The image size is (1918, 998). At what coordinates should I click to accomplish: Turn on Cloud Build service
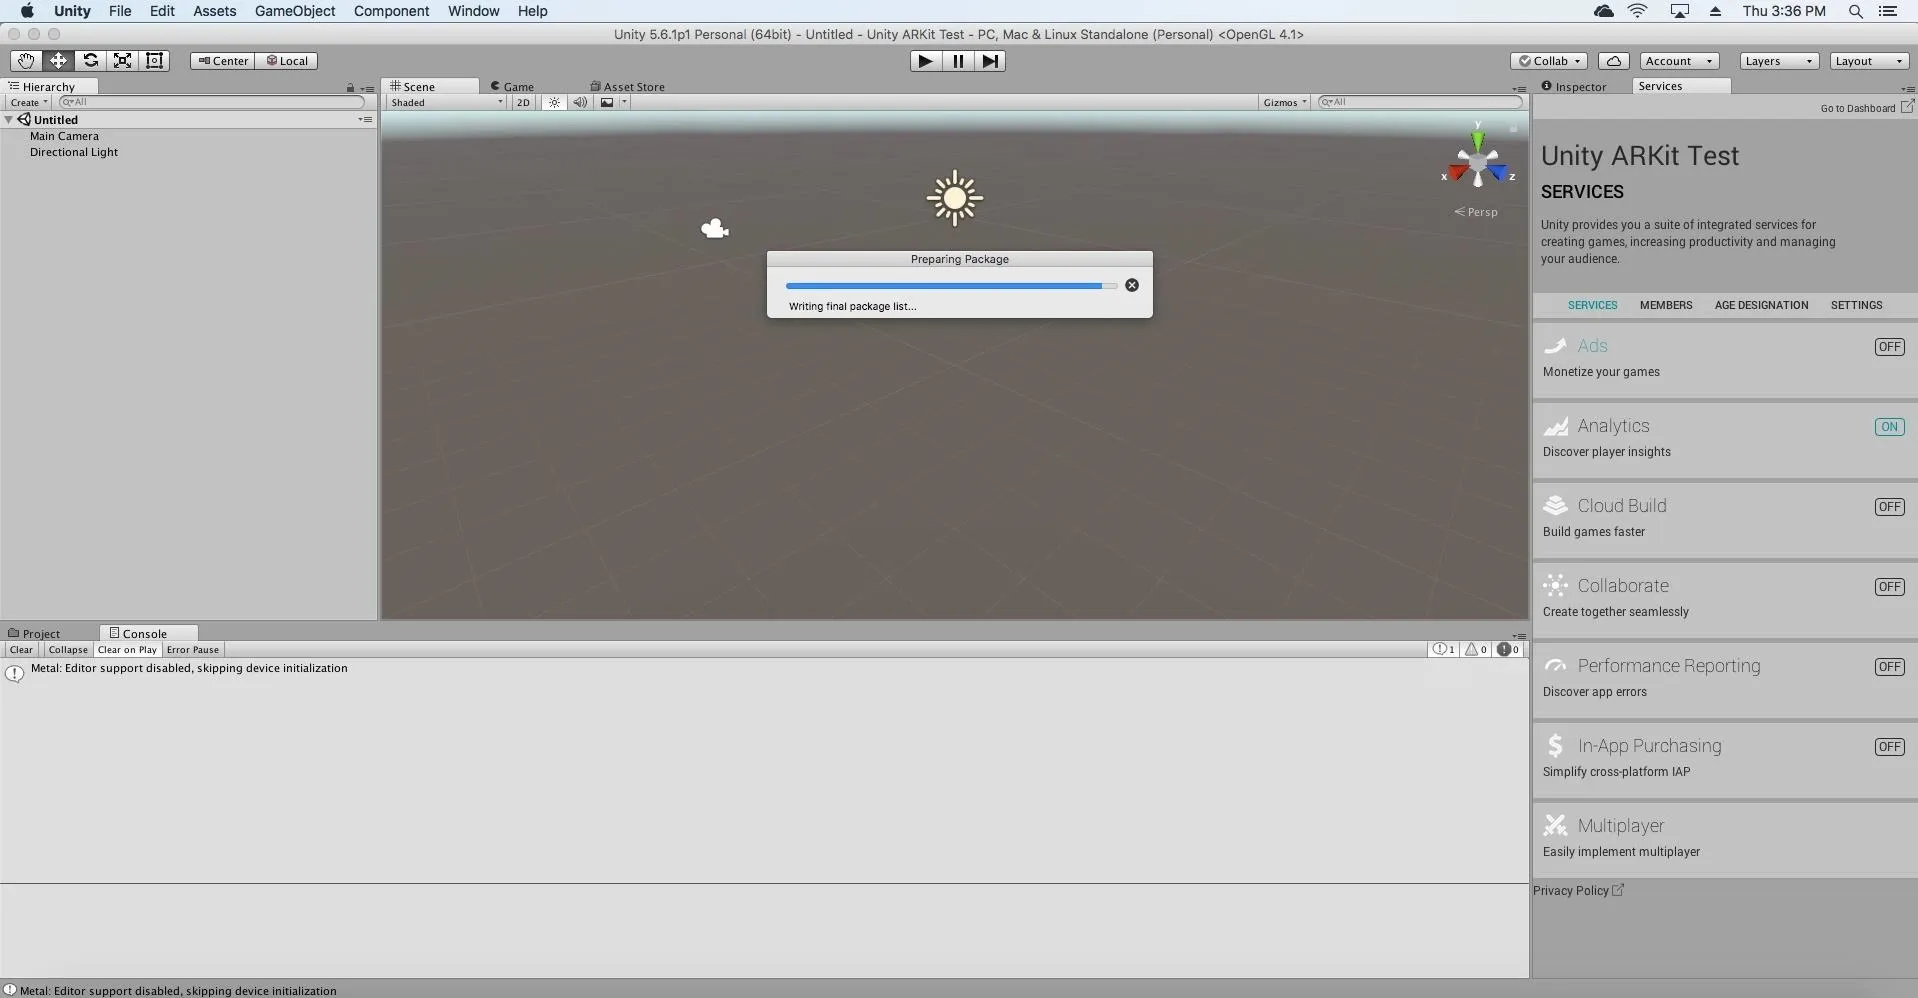click(1889, 507)
